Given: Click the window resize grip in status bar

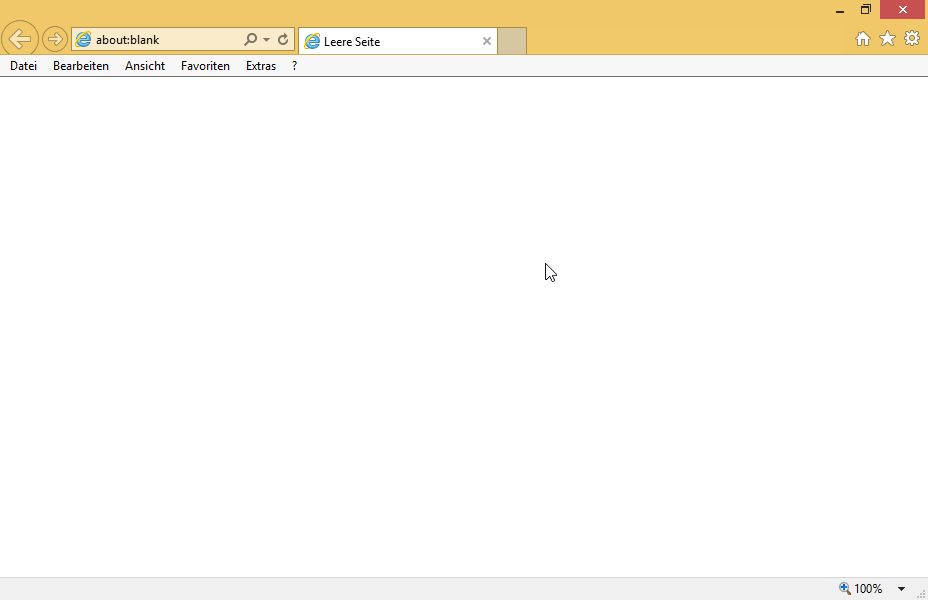Looking at the screenshot, I should point(921,594).
